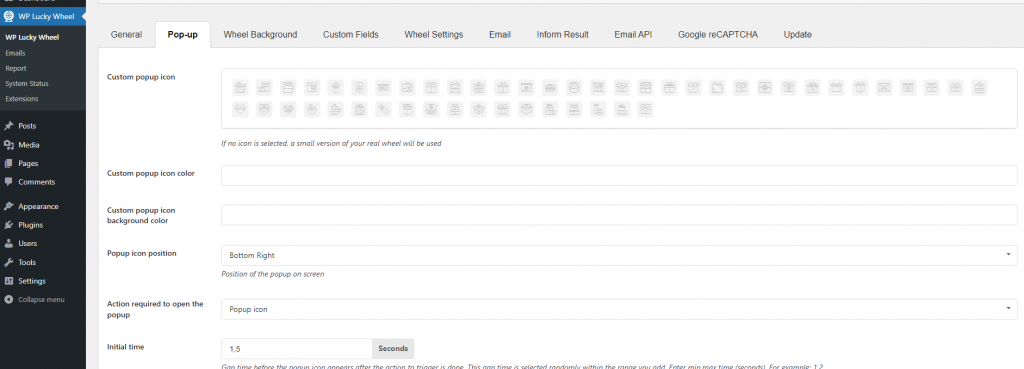Screen dimensions: 1024x369
Task: Open the System Status submenu link
Action: pos(27,84)
